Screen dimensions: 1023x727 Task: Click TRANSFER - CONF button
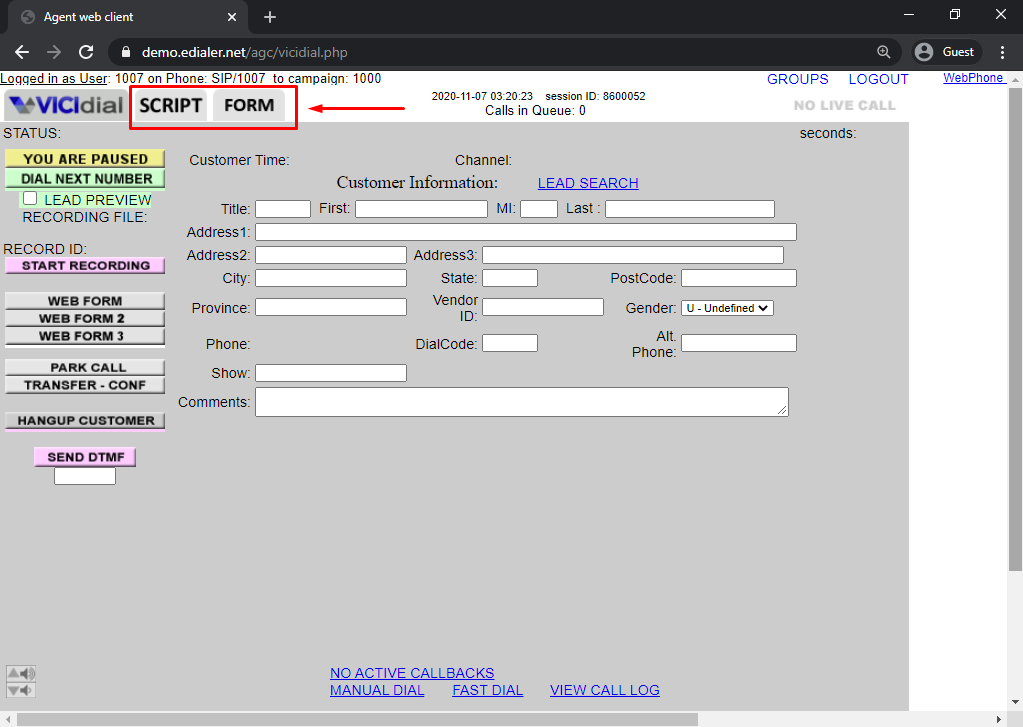click(x=85, y=385)
